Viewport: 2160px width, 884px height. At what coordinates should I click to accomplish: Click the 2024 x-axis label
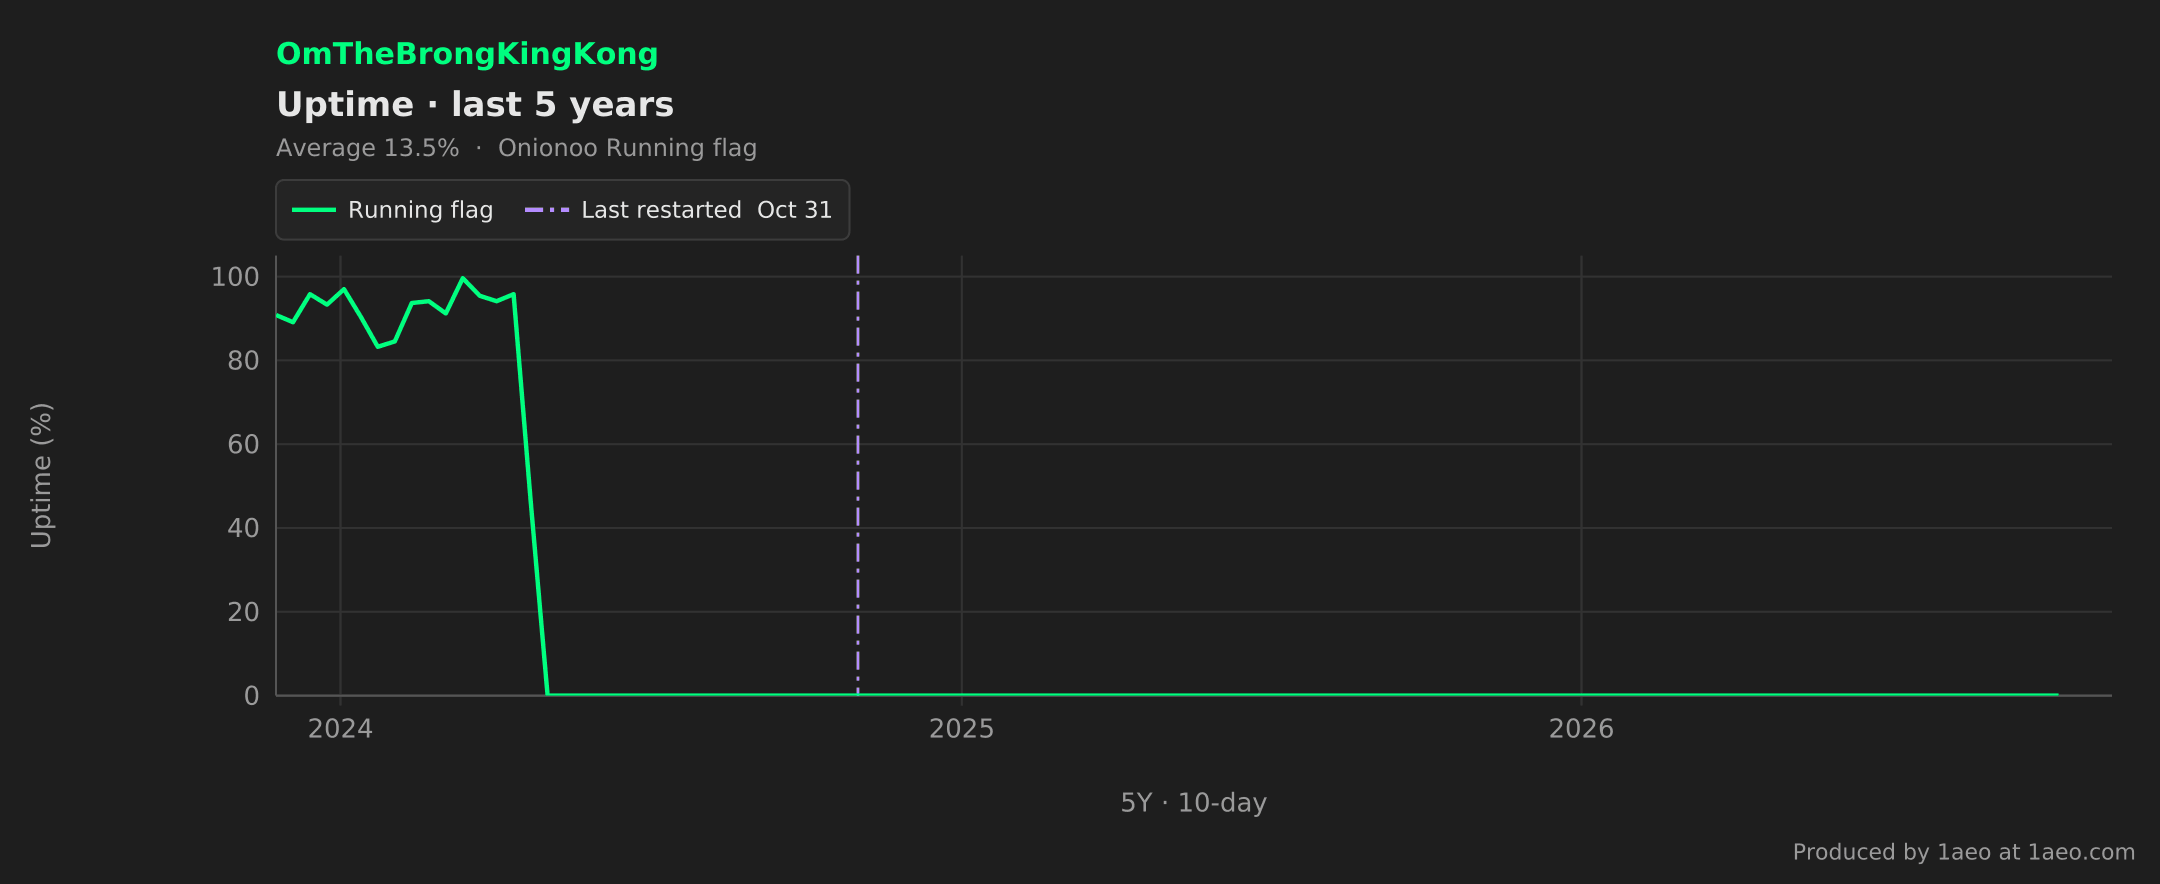tap(340, 729)
